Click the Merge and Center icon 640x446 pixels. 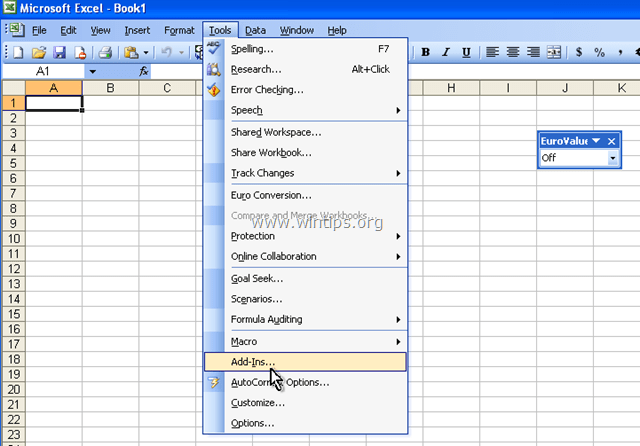tap(554, 52)
